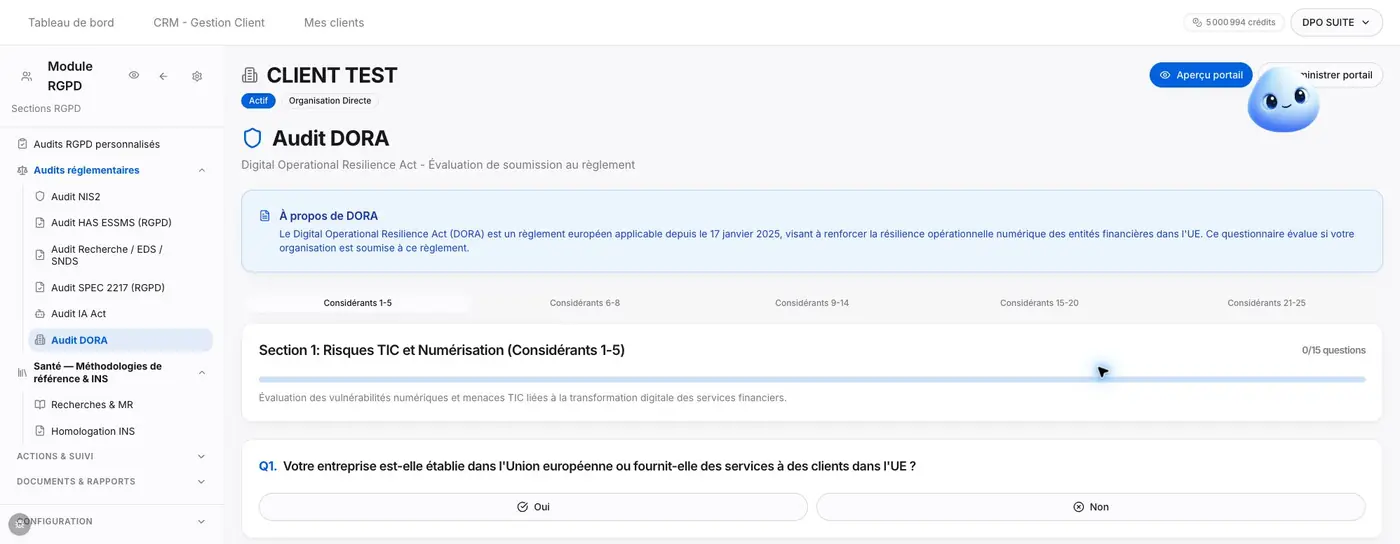Click the building icon of Audit DORA item

[x=40, y=340]
